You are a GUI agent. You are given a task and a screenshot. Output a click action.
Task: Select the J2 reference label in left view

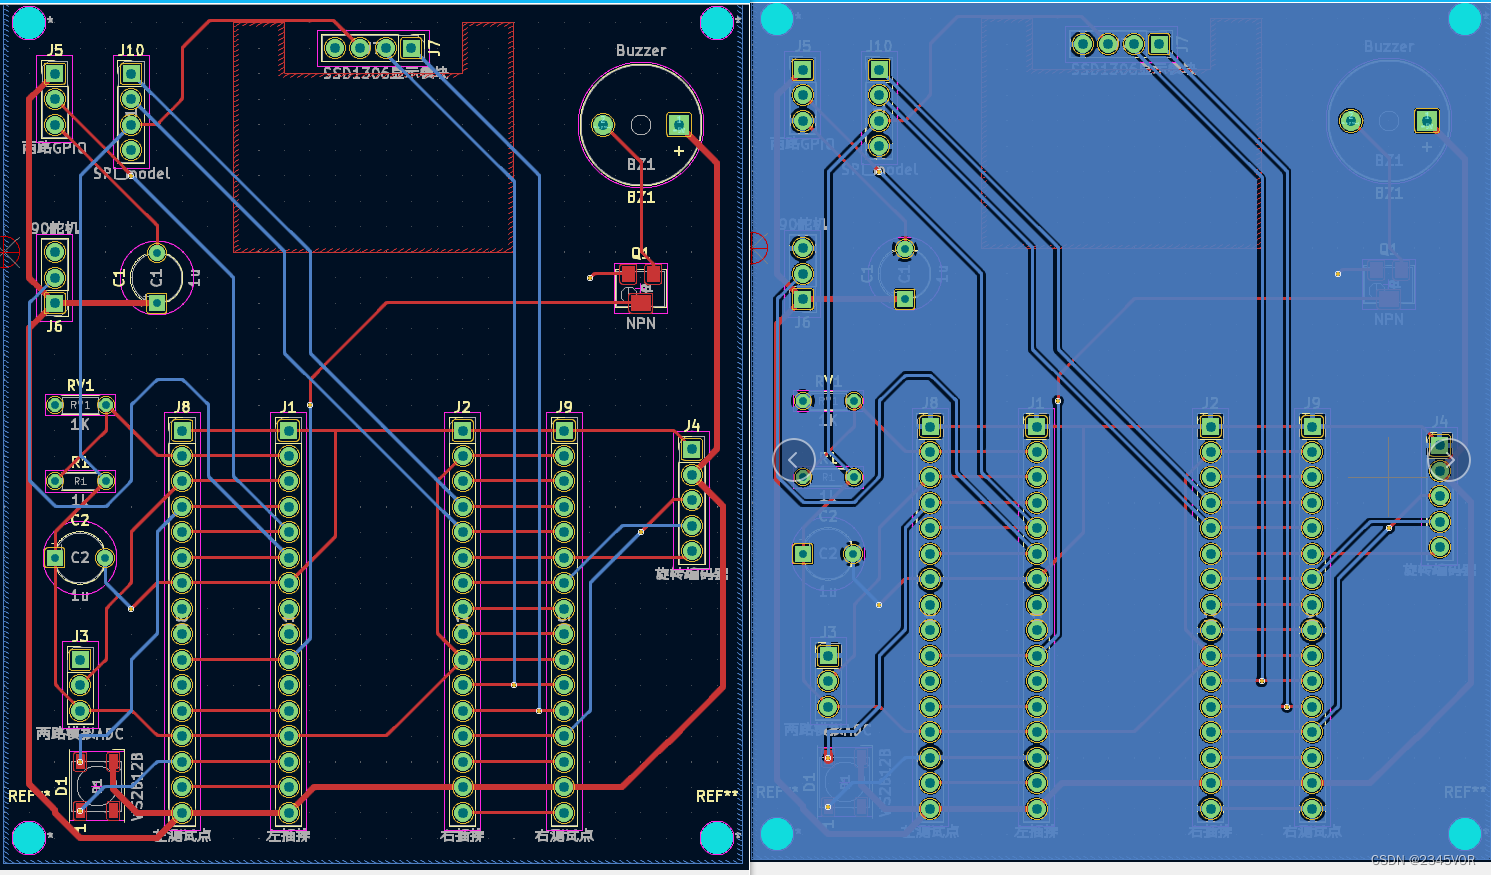(x=462, y=407)
